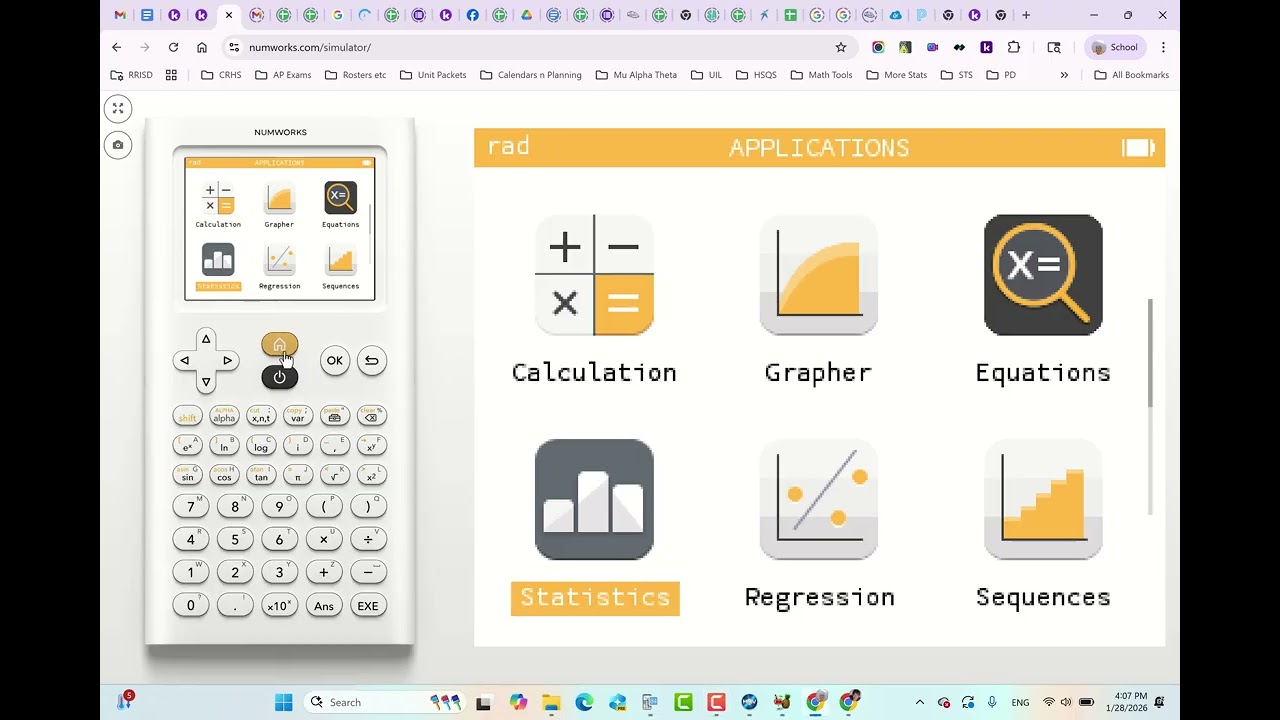The image size is (1280, 720).
Task: Show hidden system tray icons
Action: tap(919, 702)
